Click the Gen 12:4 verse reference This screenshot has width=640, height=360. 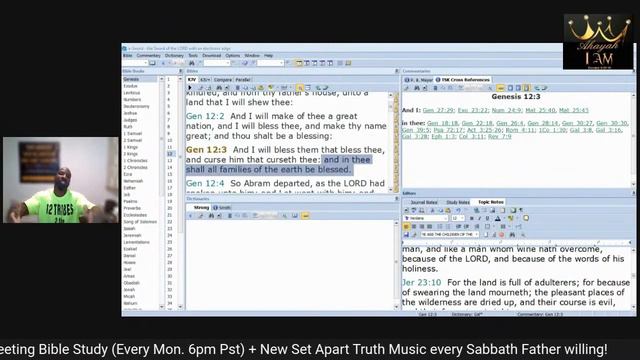coord(205,184)
